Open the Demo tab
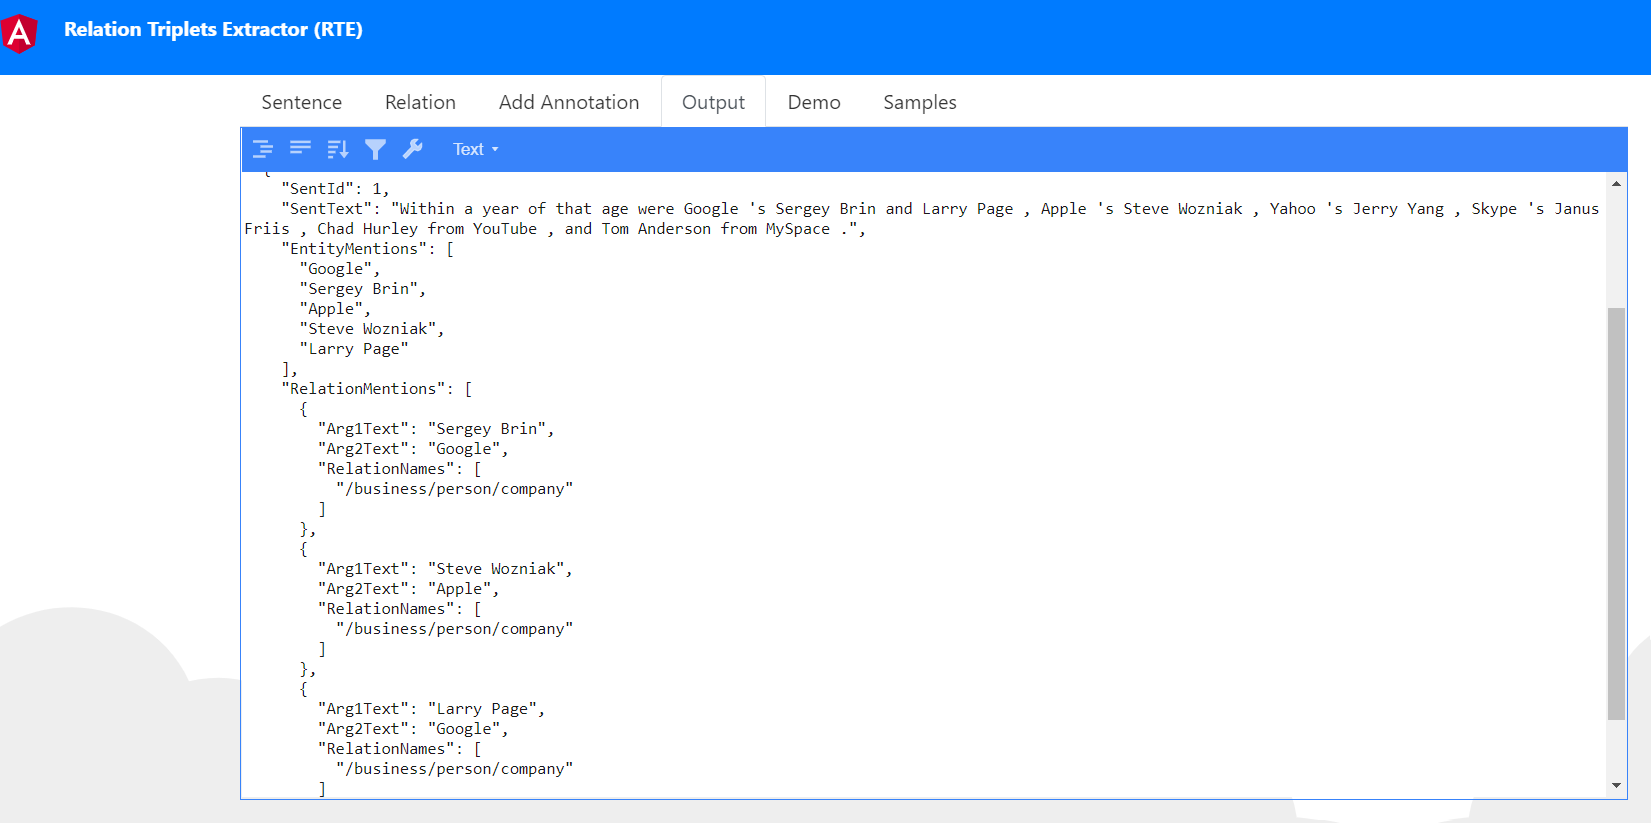The image size is (1651, 823). tap(814, 102)
